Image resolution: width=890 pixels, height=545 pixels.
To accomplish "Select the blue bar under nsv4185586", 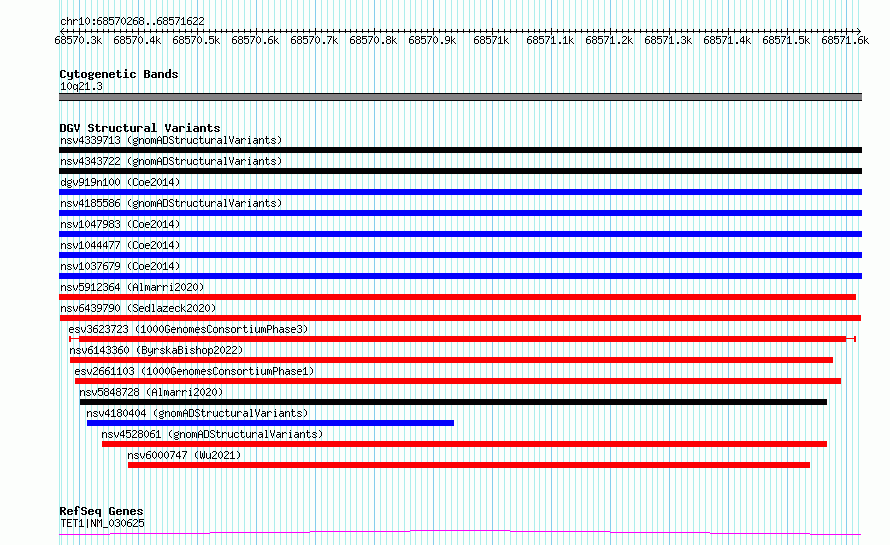I will (x=460, y=213).
